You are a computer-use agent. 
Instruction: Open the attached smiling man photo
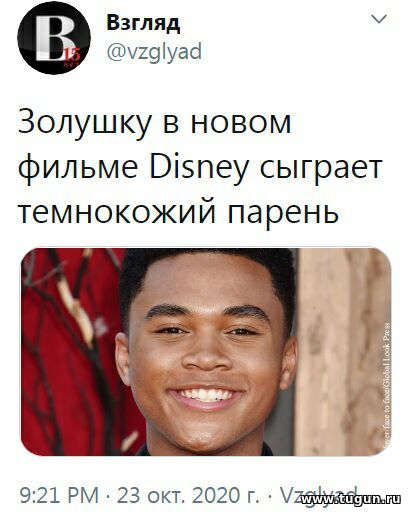206,352
